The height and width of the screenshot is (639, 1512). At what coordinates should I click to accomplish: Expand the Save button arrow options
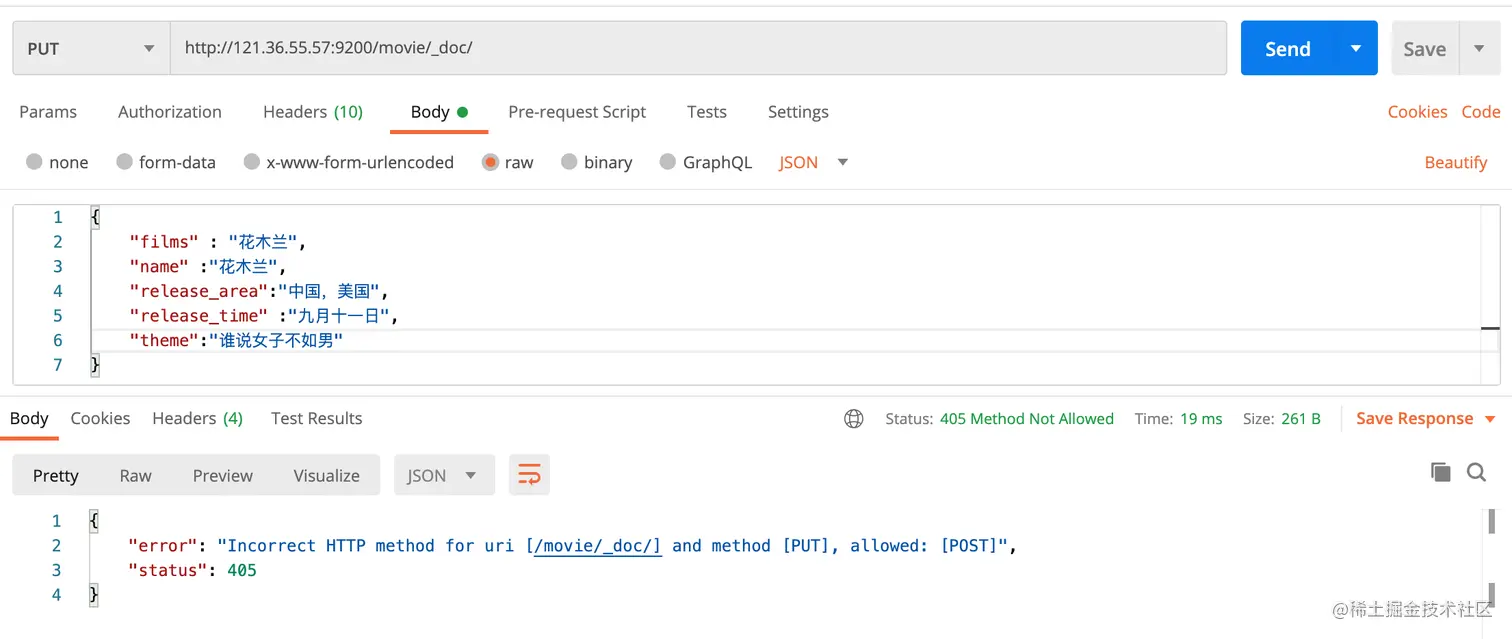tap(1479, 48)
